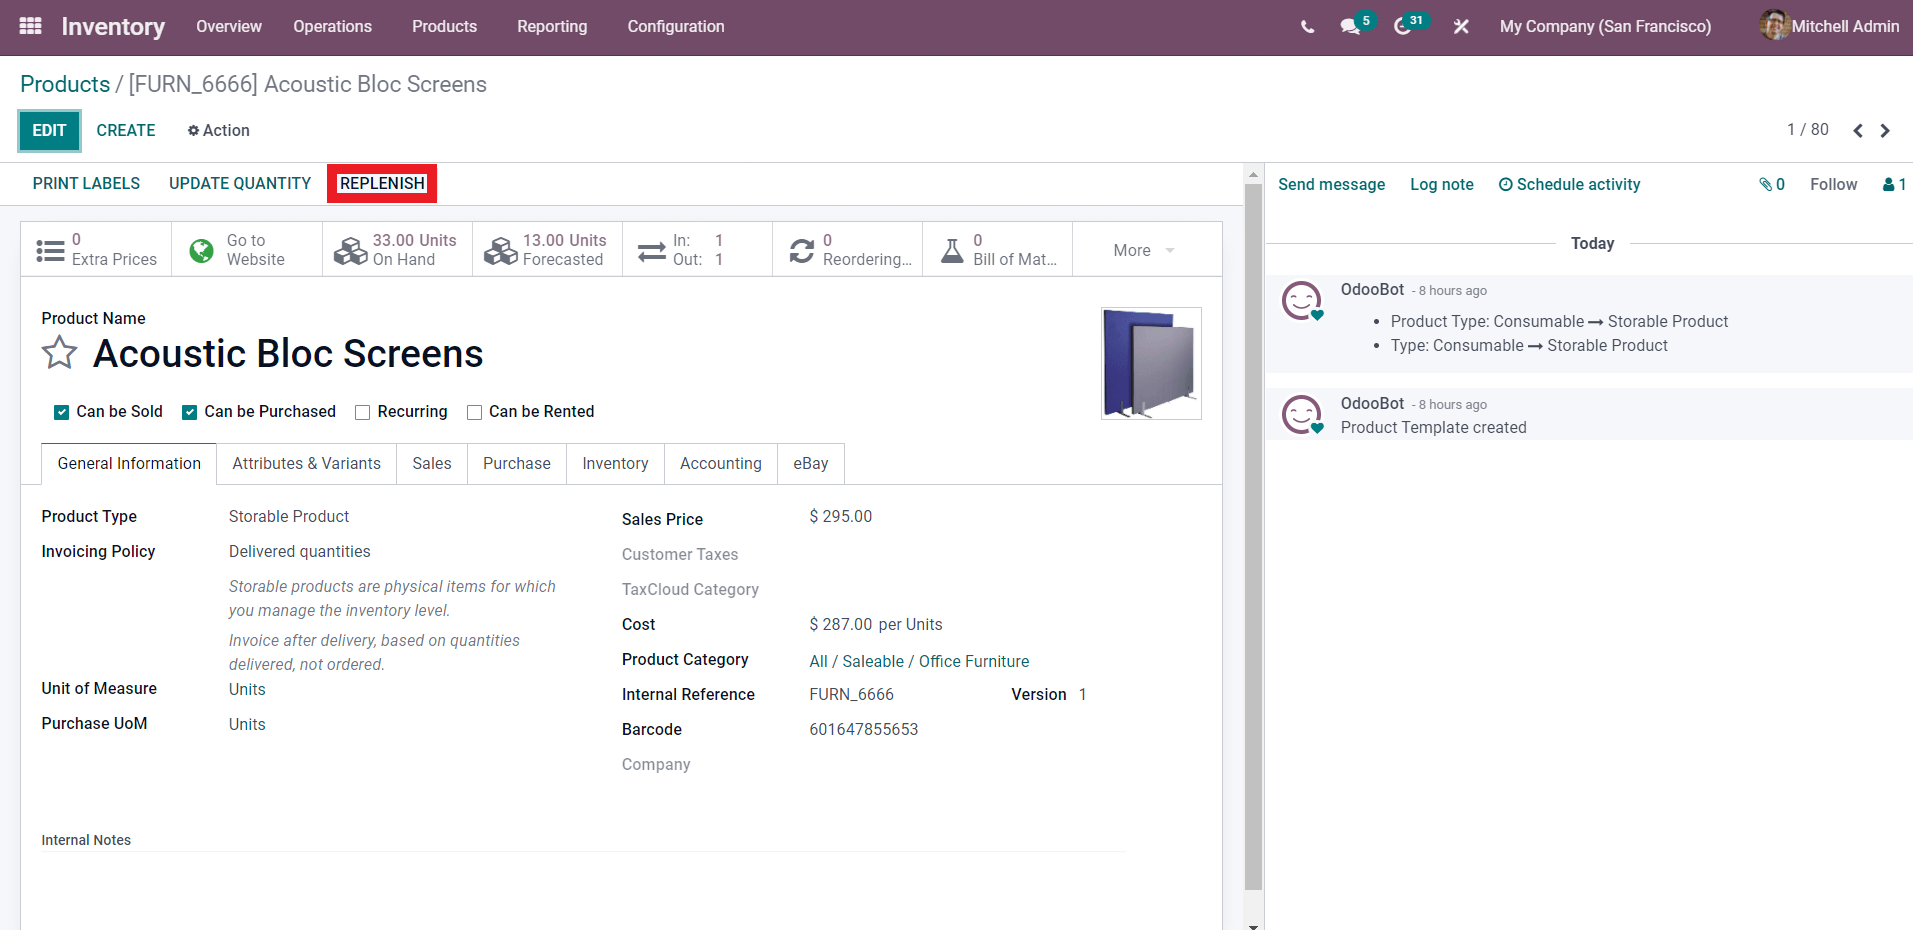Viewport: 1913px width, 930px height.
Task: Click OdooBot avatar on Product Type message
Action: click(1302, 300)
